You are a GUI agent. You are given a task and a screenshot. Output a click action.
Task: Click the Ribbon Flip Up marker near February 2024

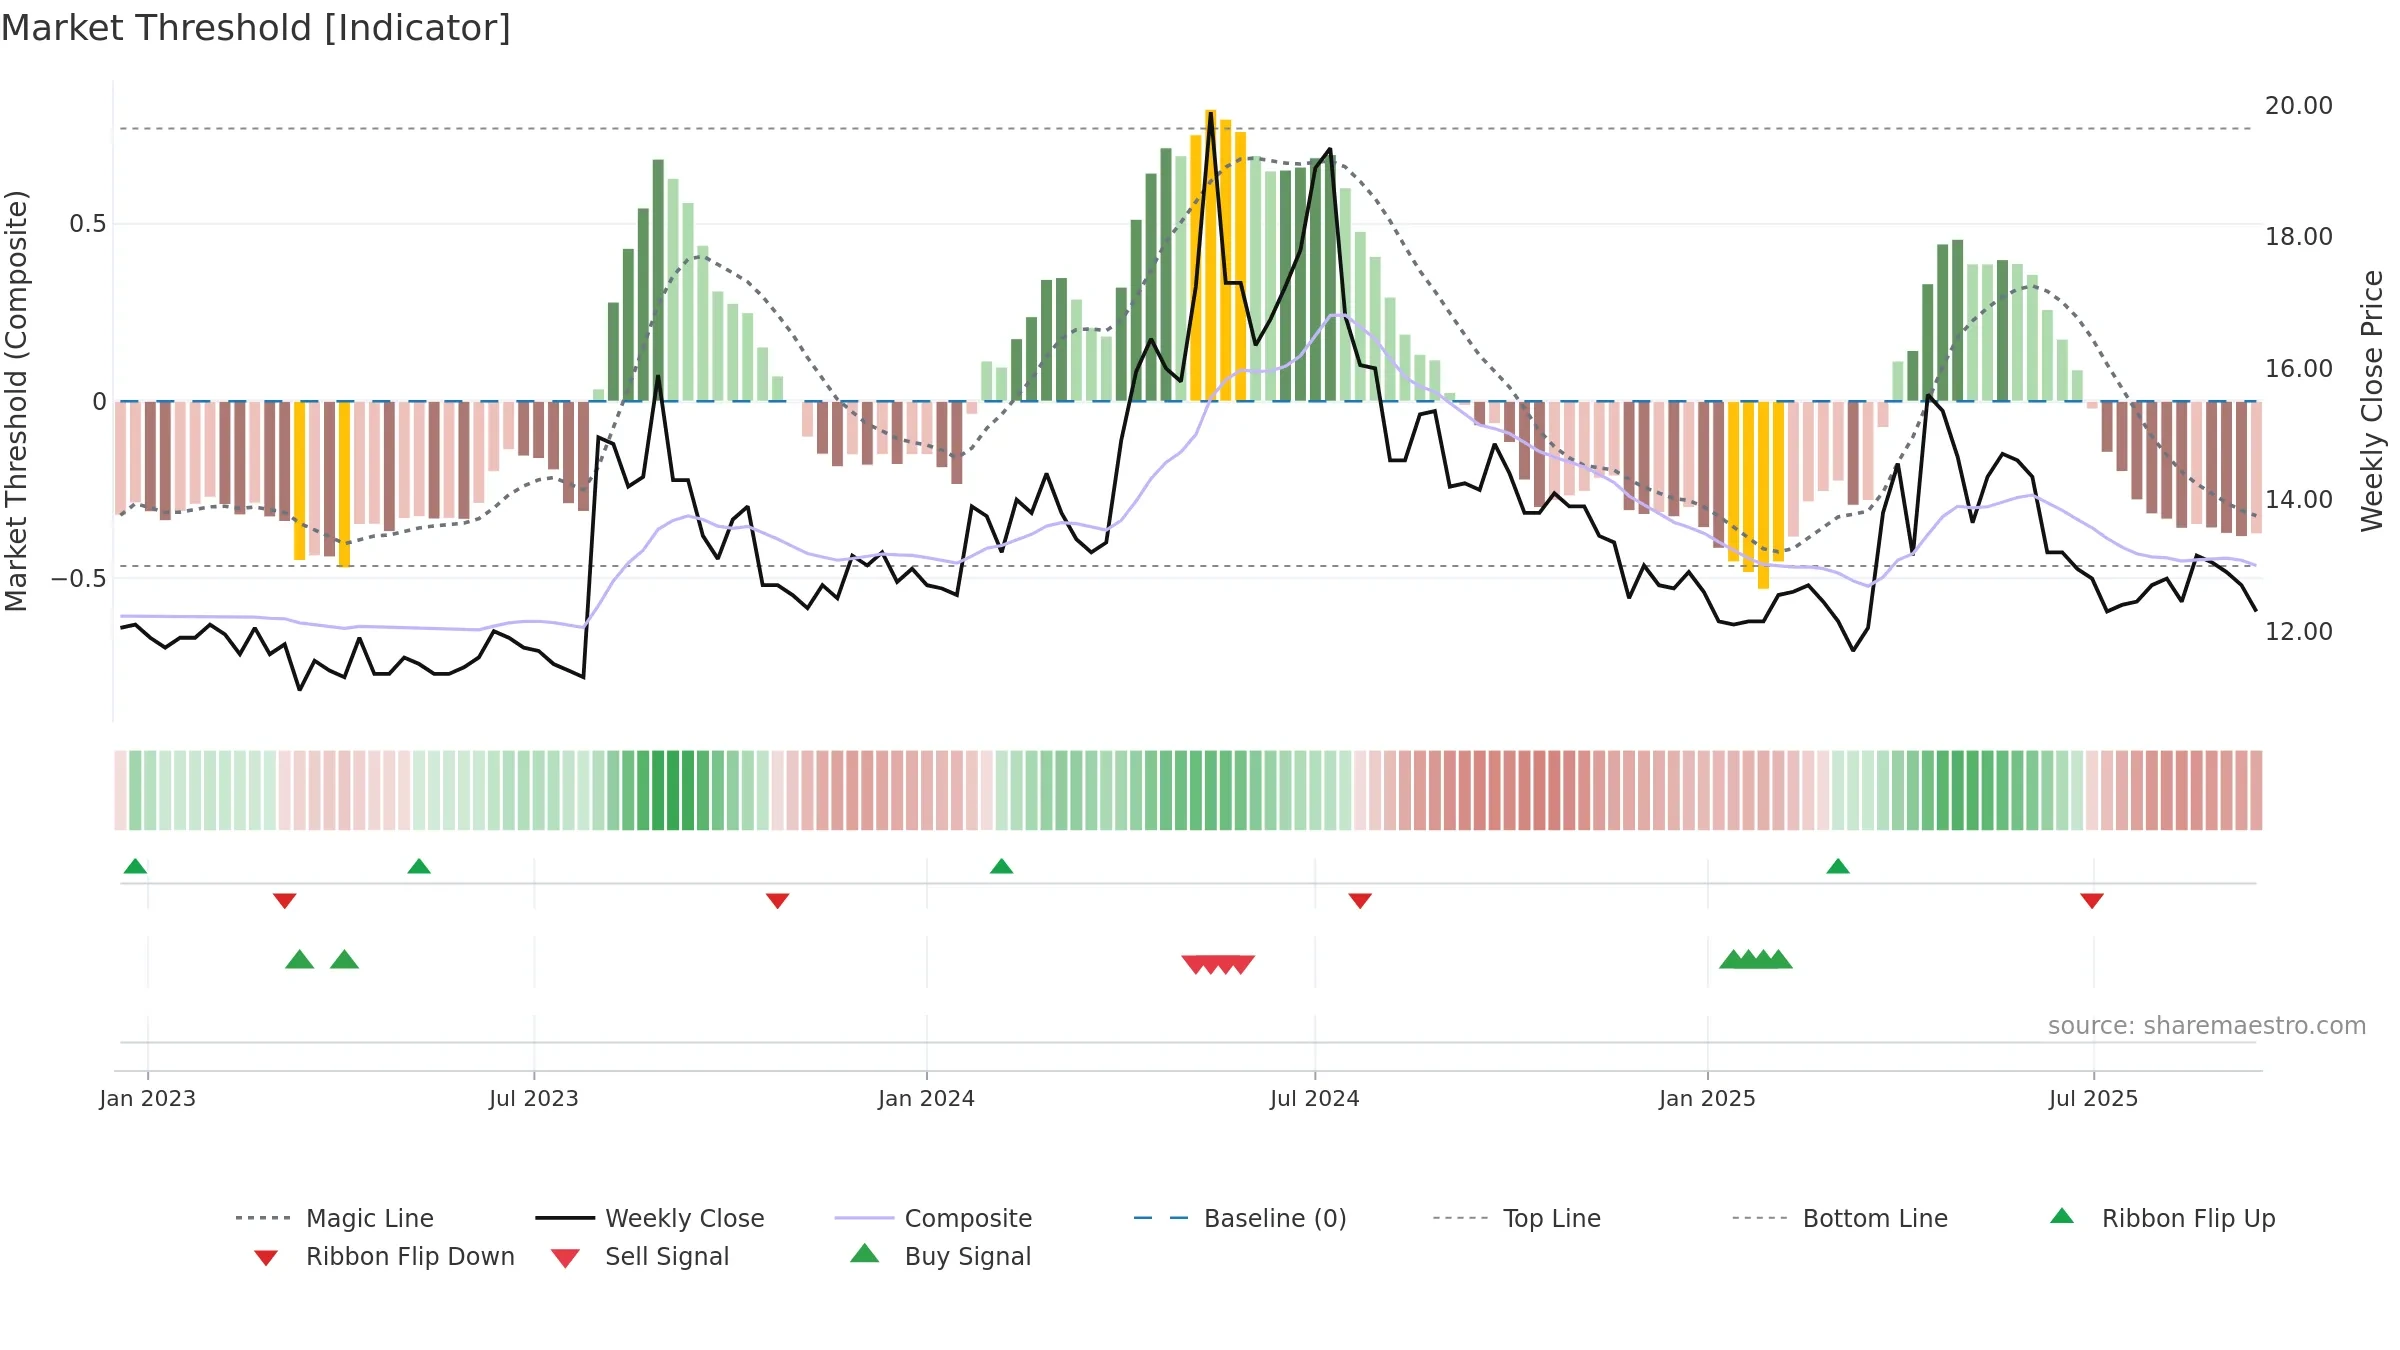tap(1001, 866)
